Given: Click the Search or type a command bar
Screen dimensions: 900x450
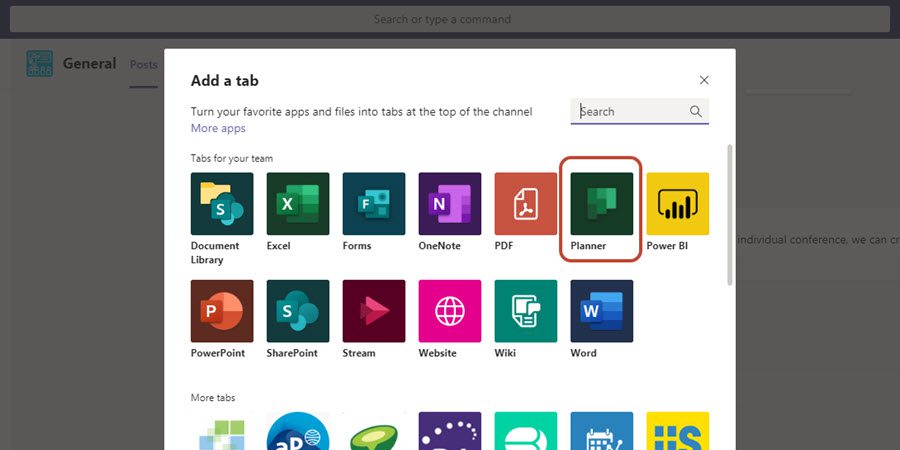Looking at the screenshot, I should 450,19.
